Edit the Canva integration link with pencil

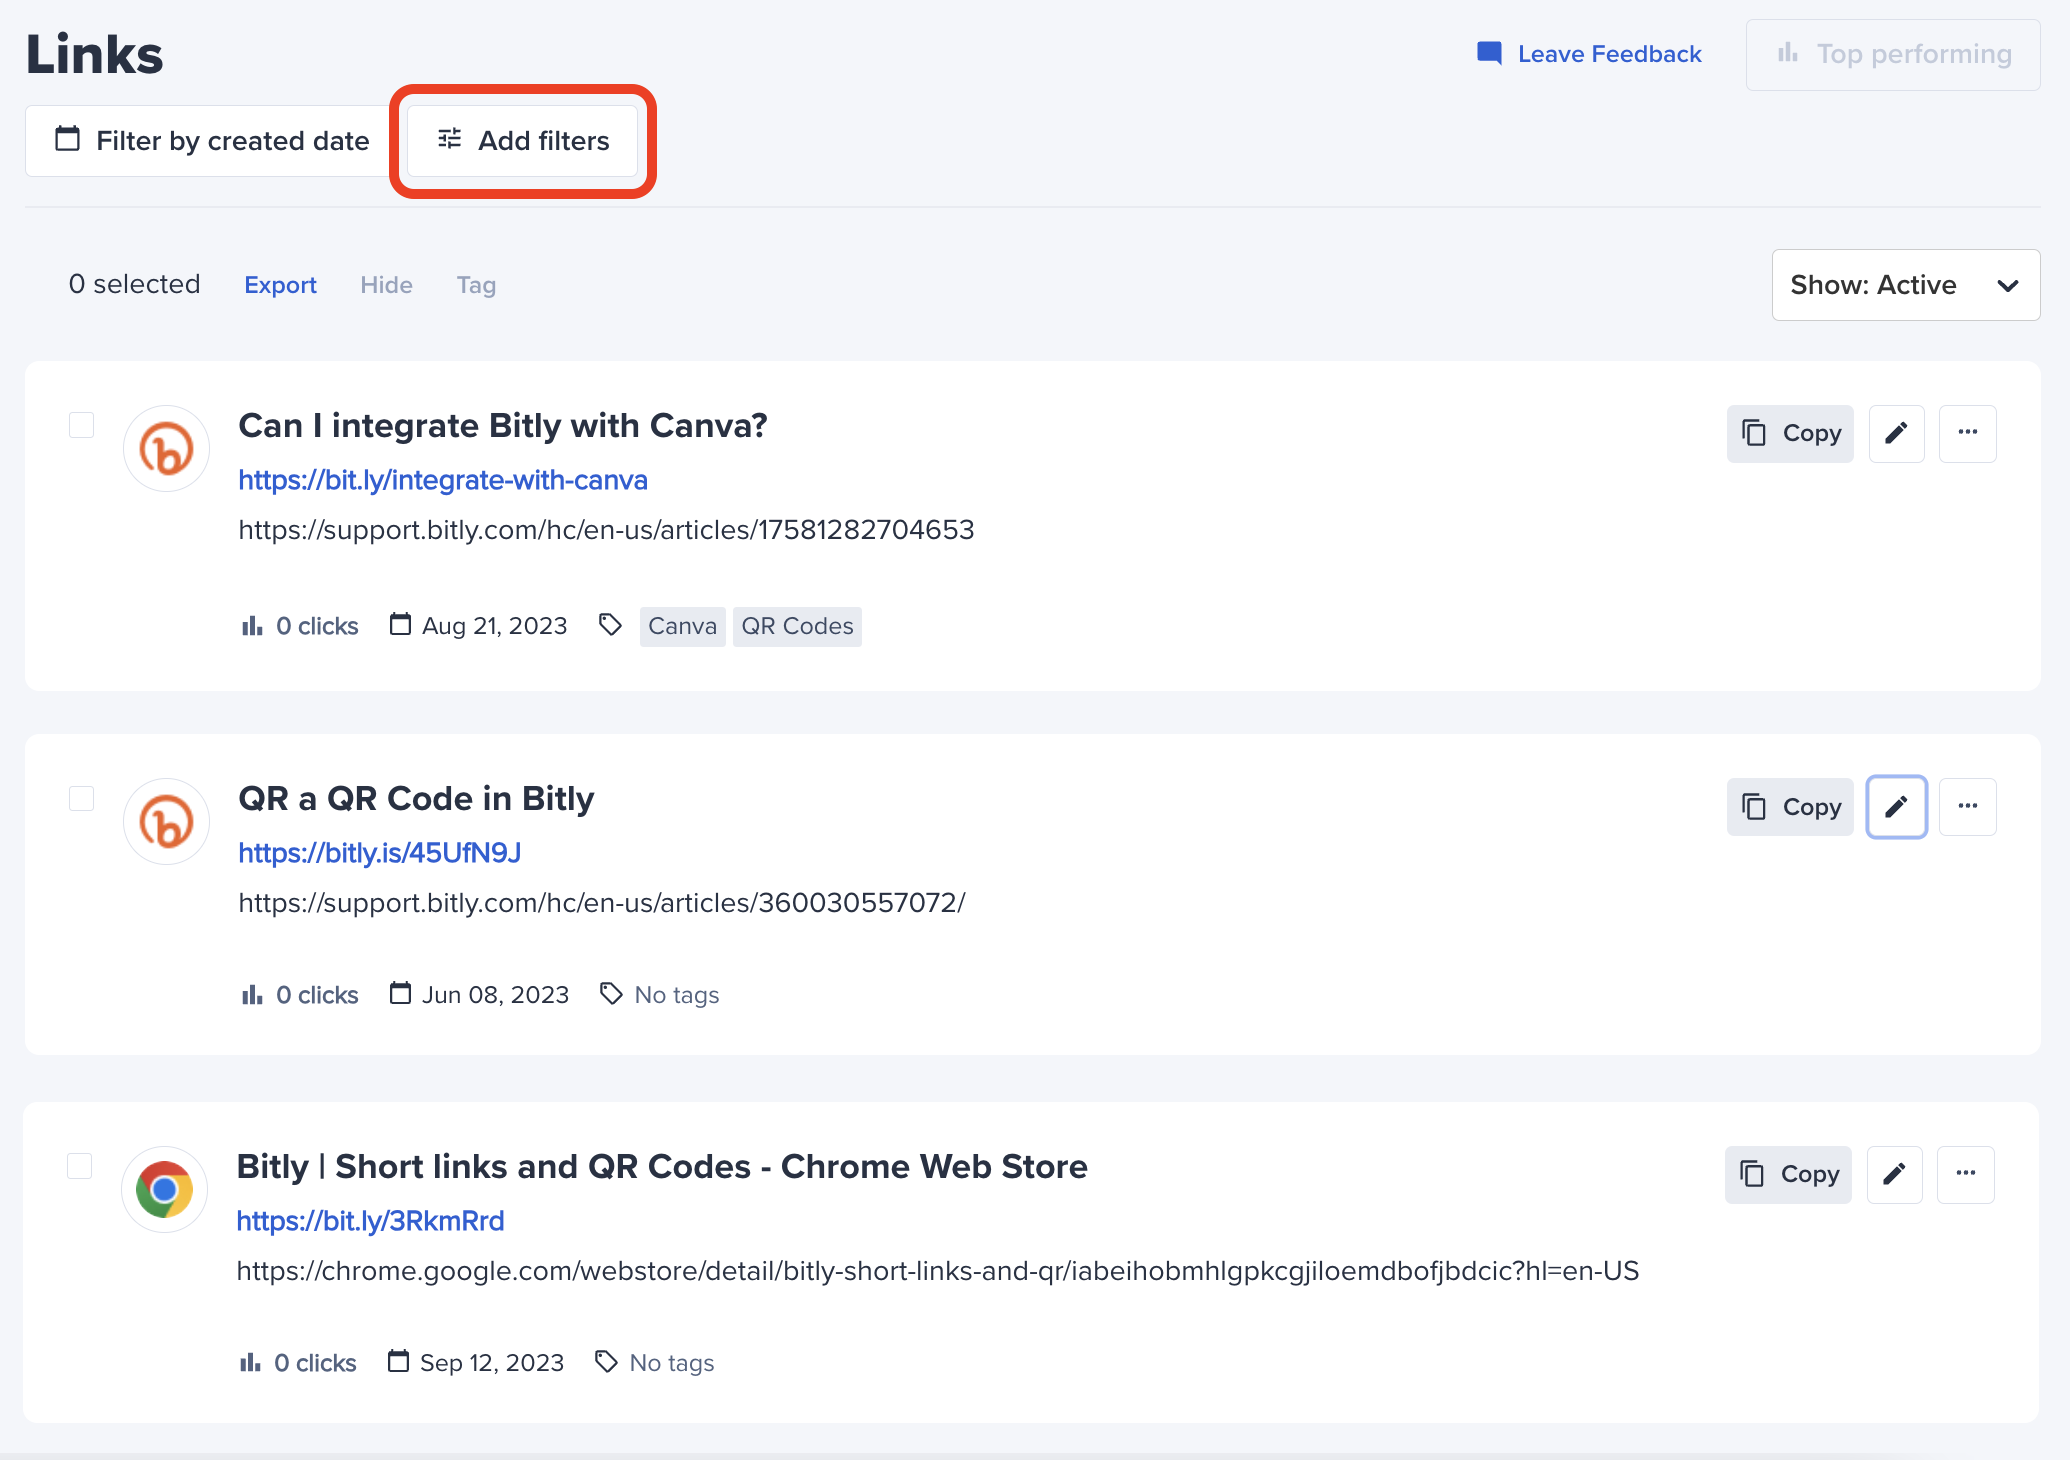tap(1896, 433)
